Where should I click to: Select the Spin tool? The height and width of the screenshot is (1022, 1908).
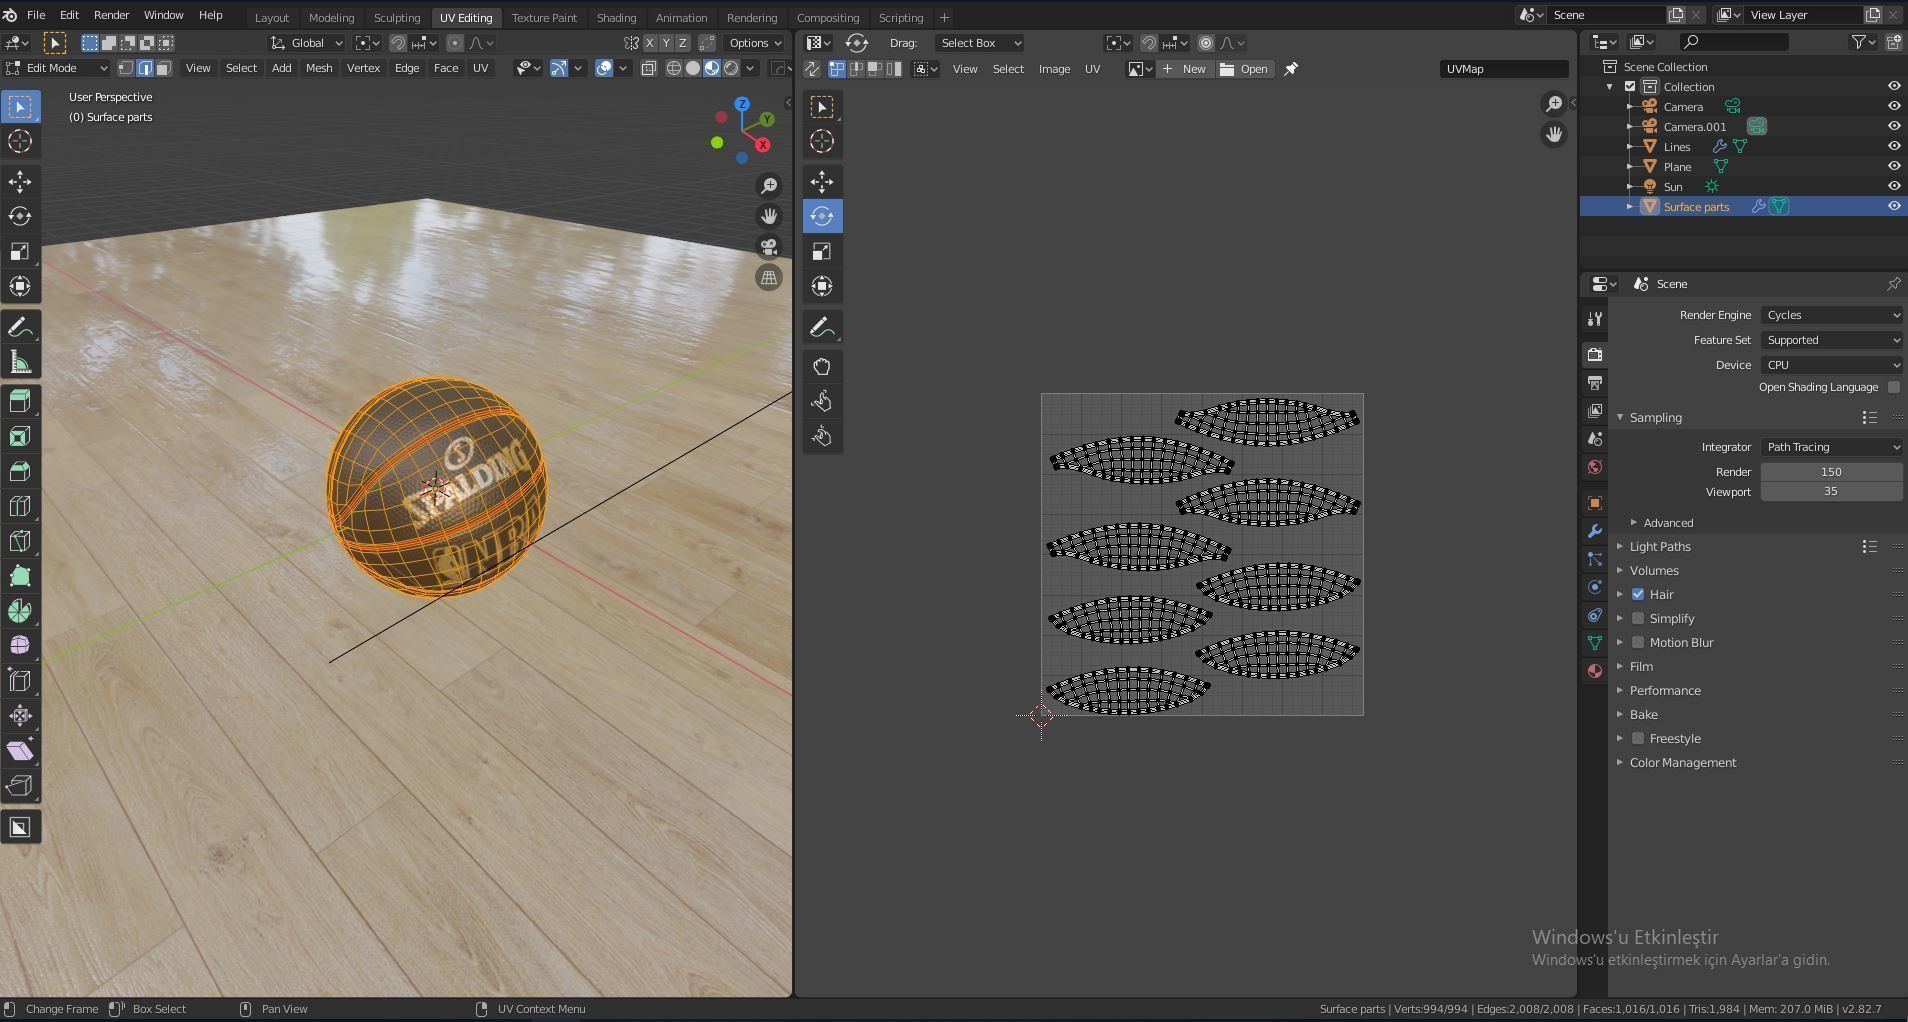tap(20, 611)
